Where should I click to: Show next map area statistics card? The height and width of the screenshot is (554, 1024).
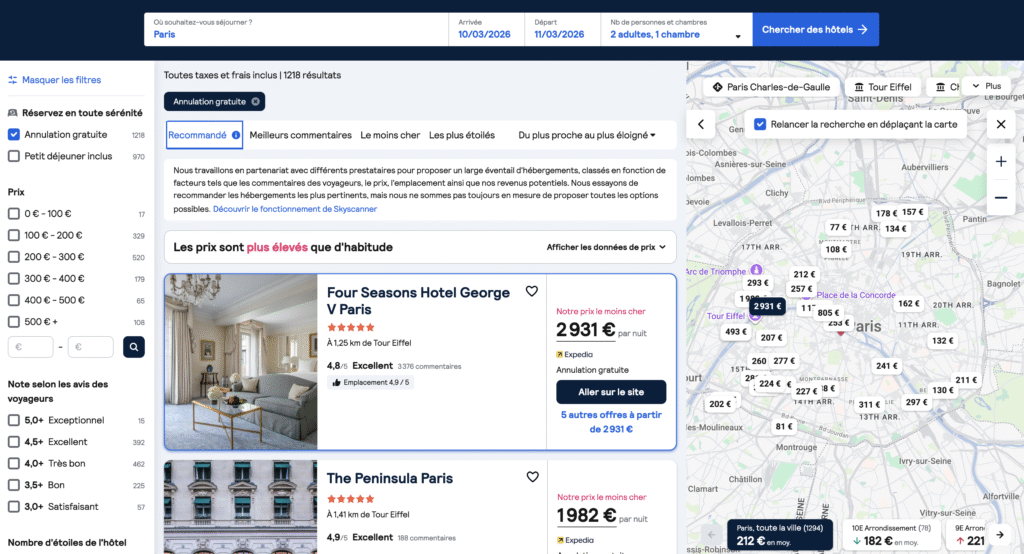tap(1000, 534)
